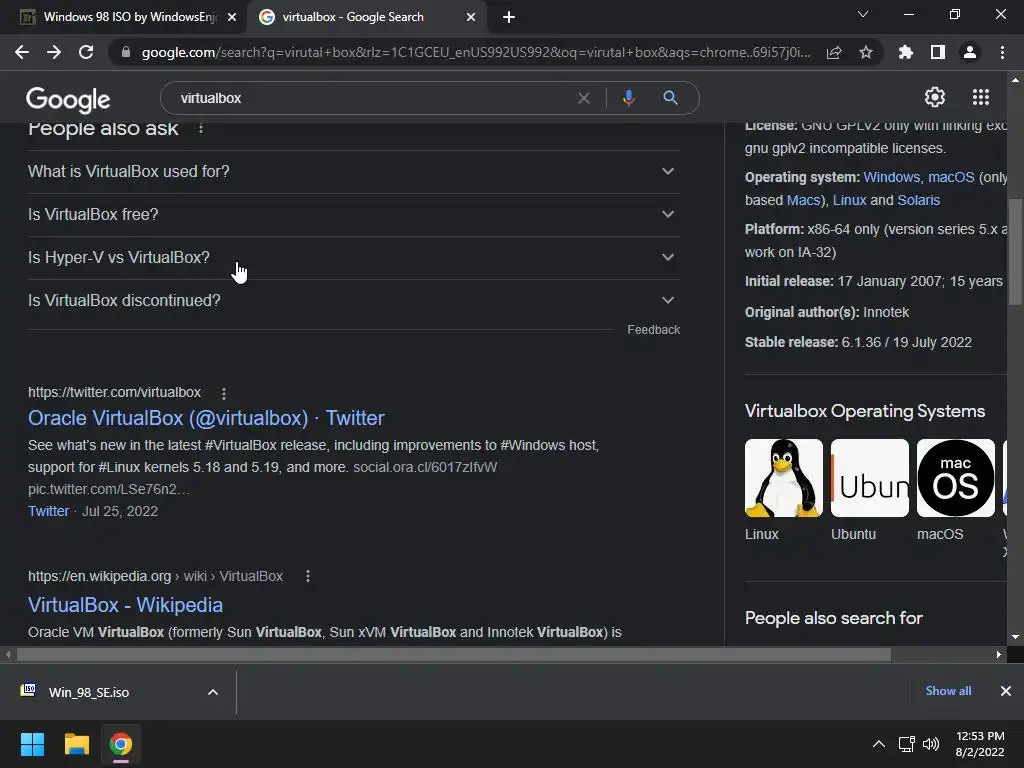
Task: Open the Windows Start button
Action: [32, 744]
